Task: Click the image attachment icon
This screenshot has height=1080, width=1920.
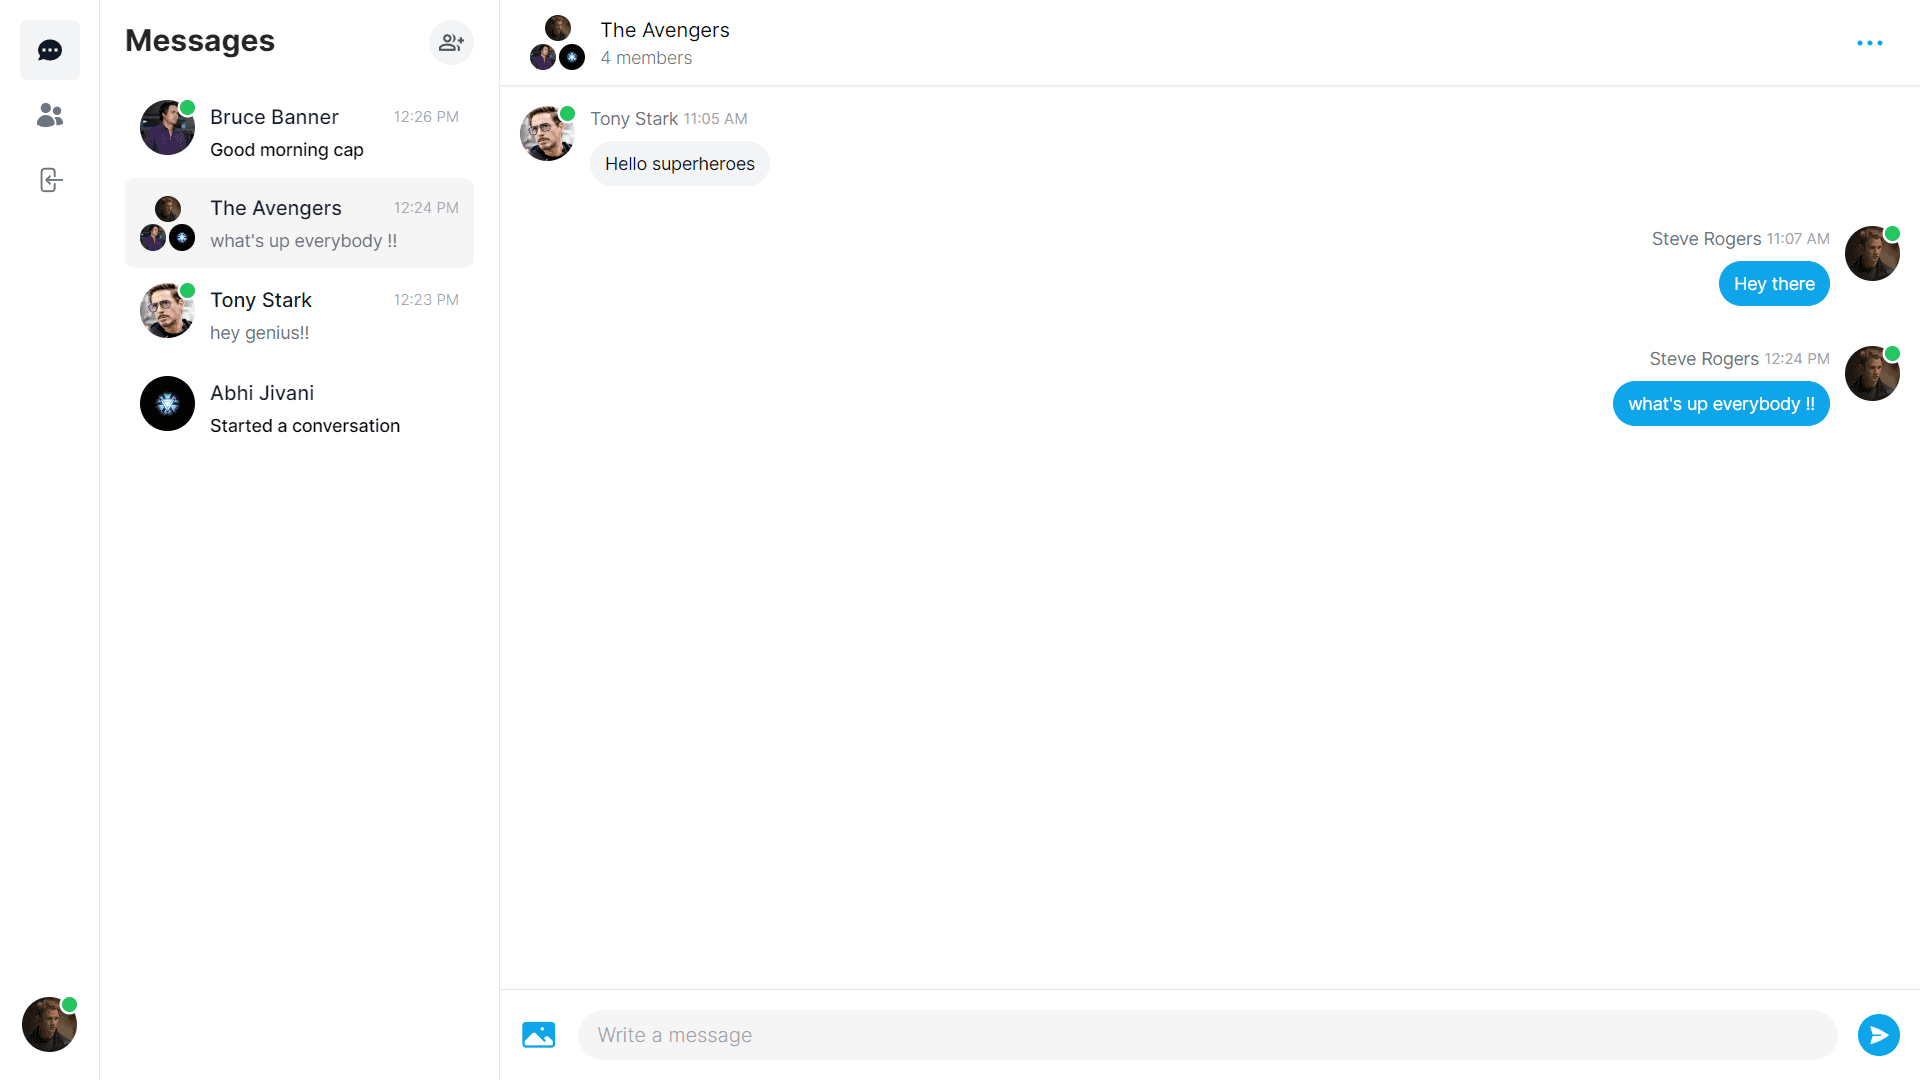Action: (x=538, y=1034)
